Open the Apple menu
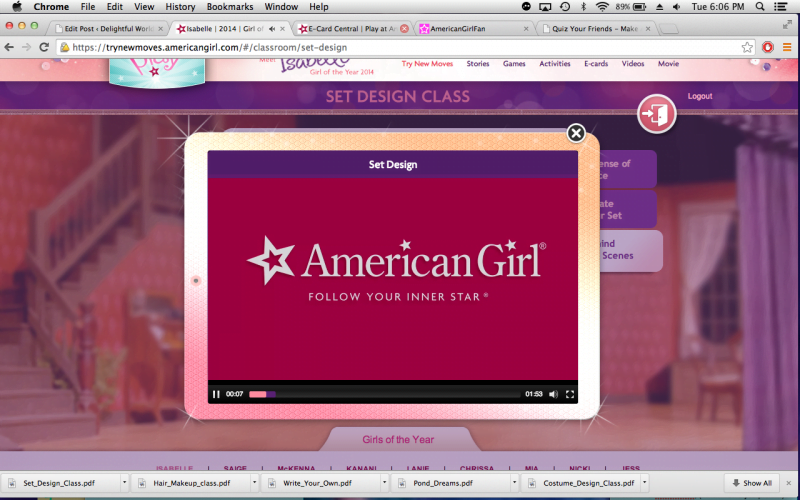The width and height of the screenshot is (800, 500). (x=16, y=7)
